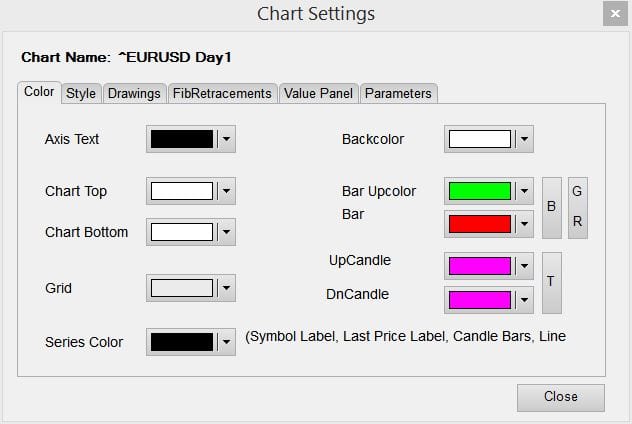
Task: Click the red Bar down color swatch
Action: click(x=480, y=224)
